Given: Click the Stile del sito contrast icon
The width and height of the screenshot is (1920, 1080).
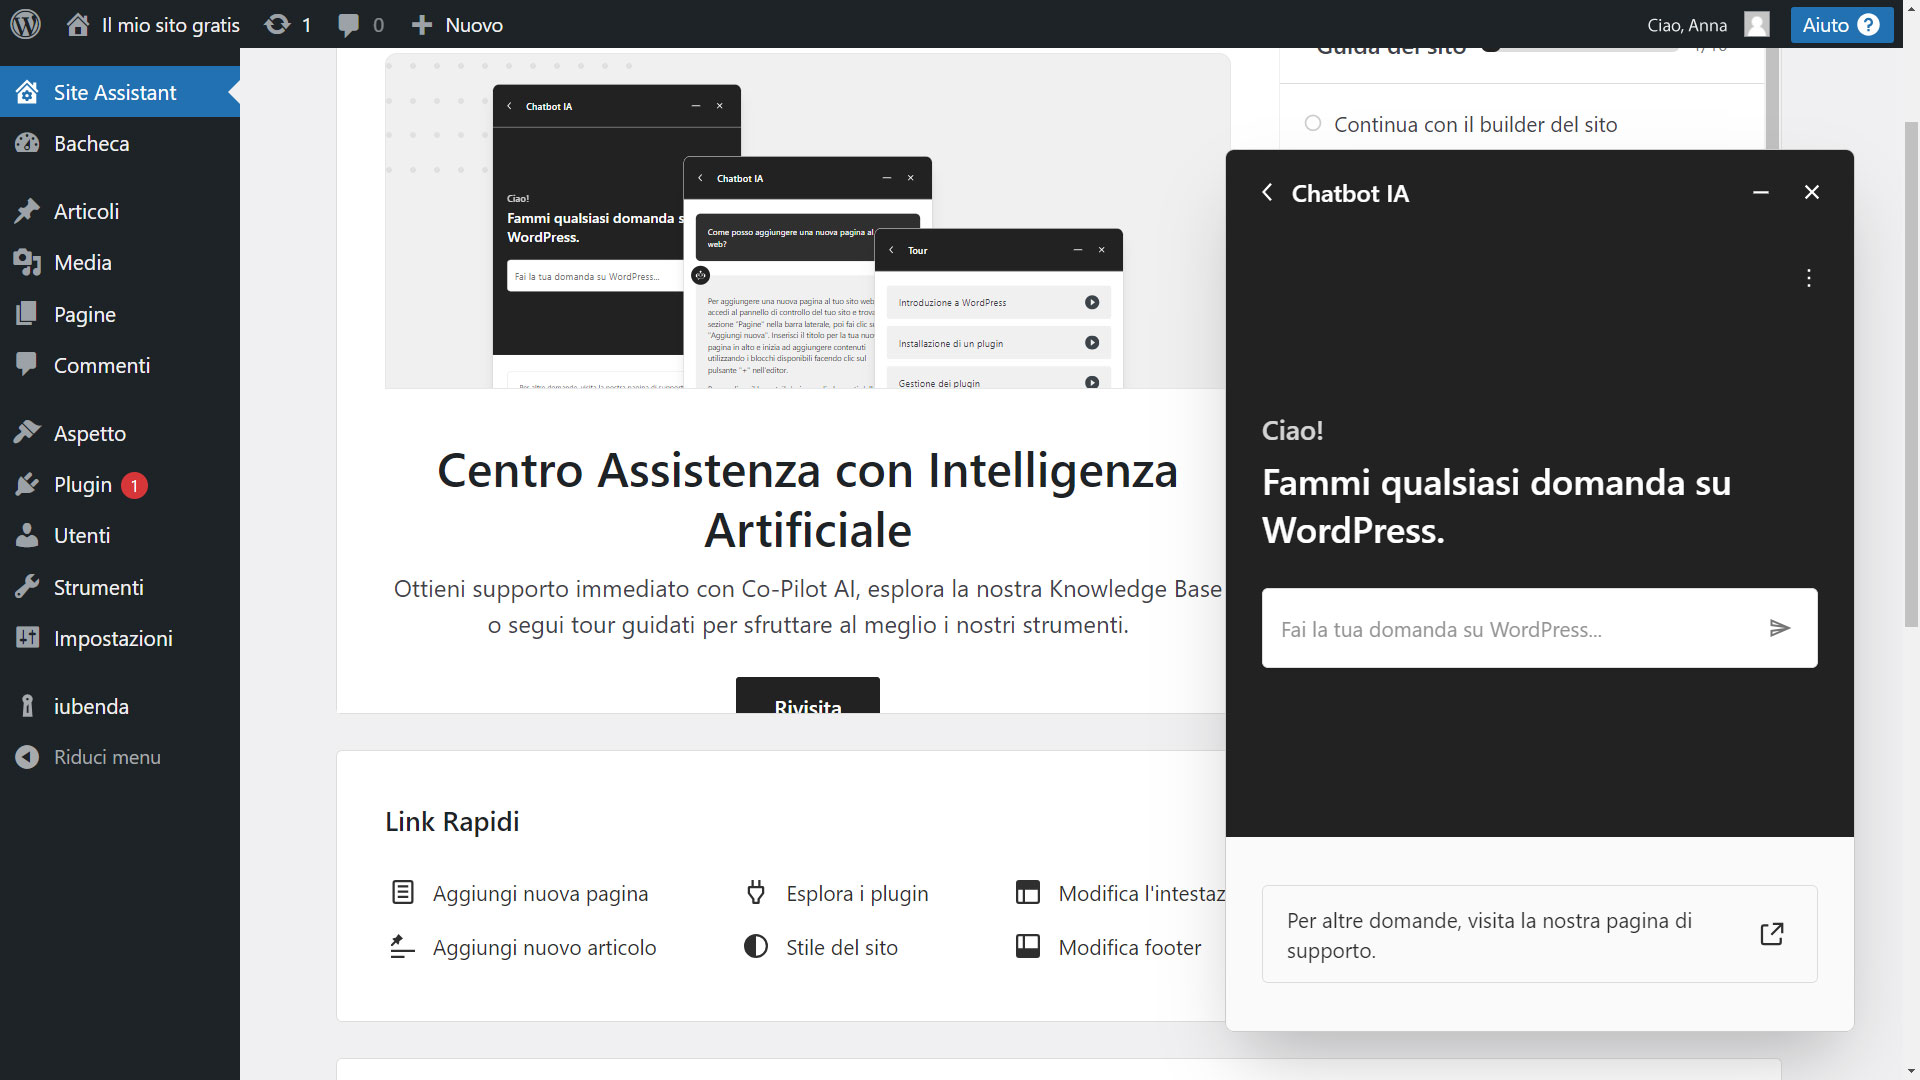Looking at the screenshot, I should click(756, 946).
